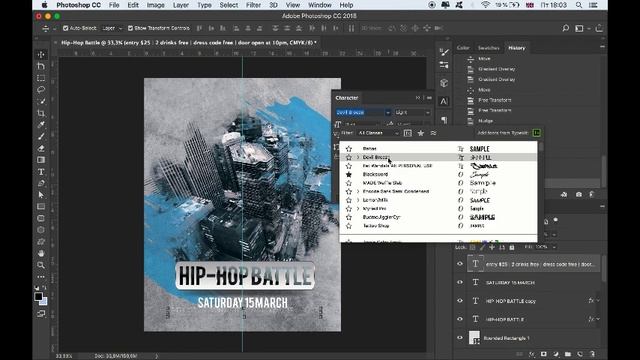Toggle Show Transform Controls checkbox
The width and height of the screenshot is (640, 360).
(130, 28)
